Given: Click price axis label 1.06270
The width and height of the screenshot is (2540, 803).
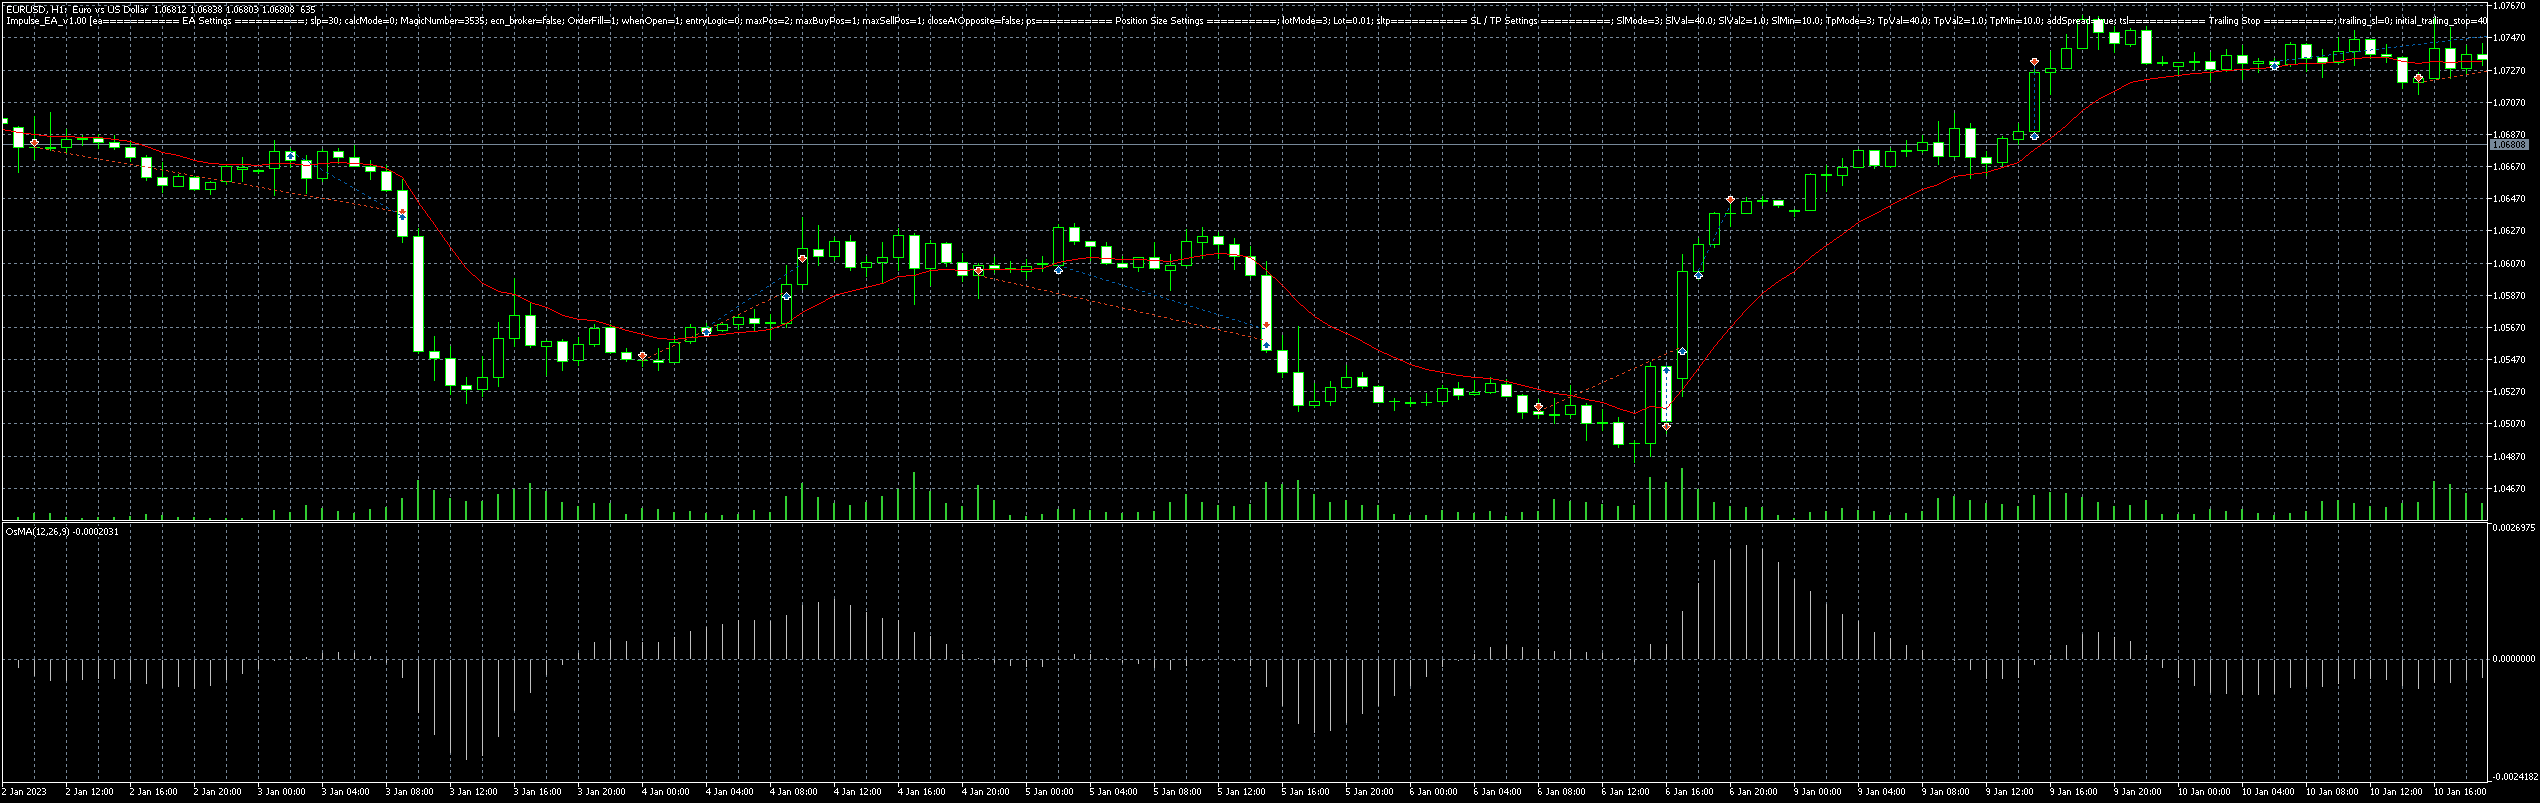Looking at the screenshot, I should (2509, 231).
